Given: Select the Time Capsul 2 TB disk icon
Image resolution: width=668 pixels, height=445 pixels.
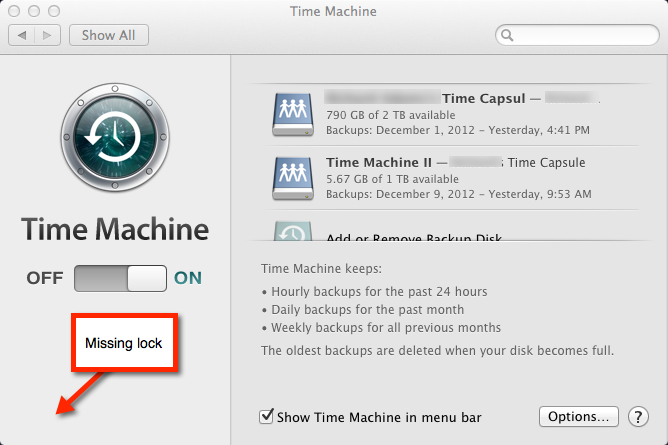Looking at the screenshot, I should pos(293,115).
